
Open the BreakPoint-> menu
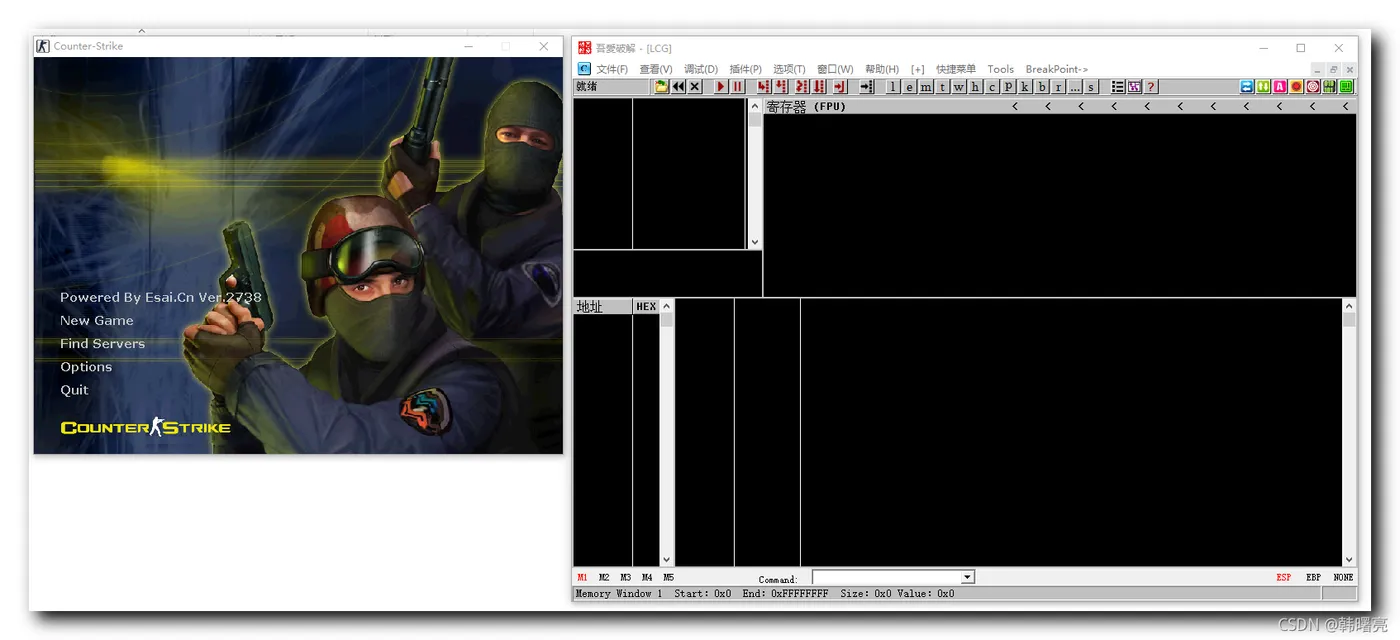click(x=1057, y=69)
